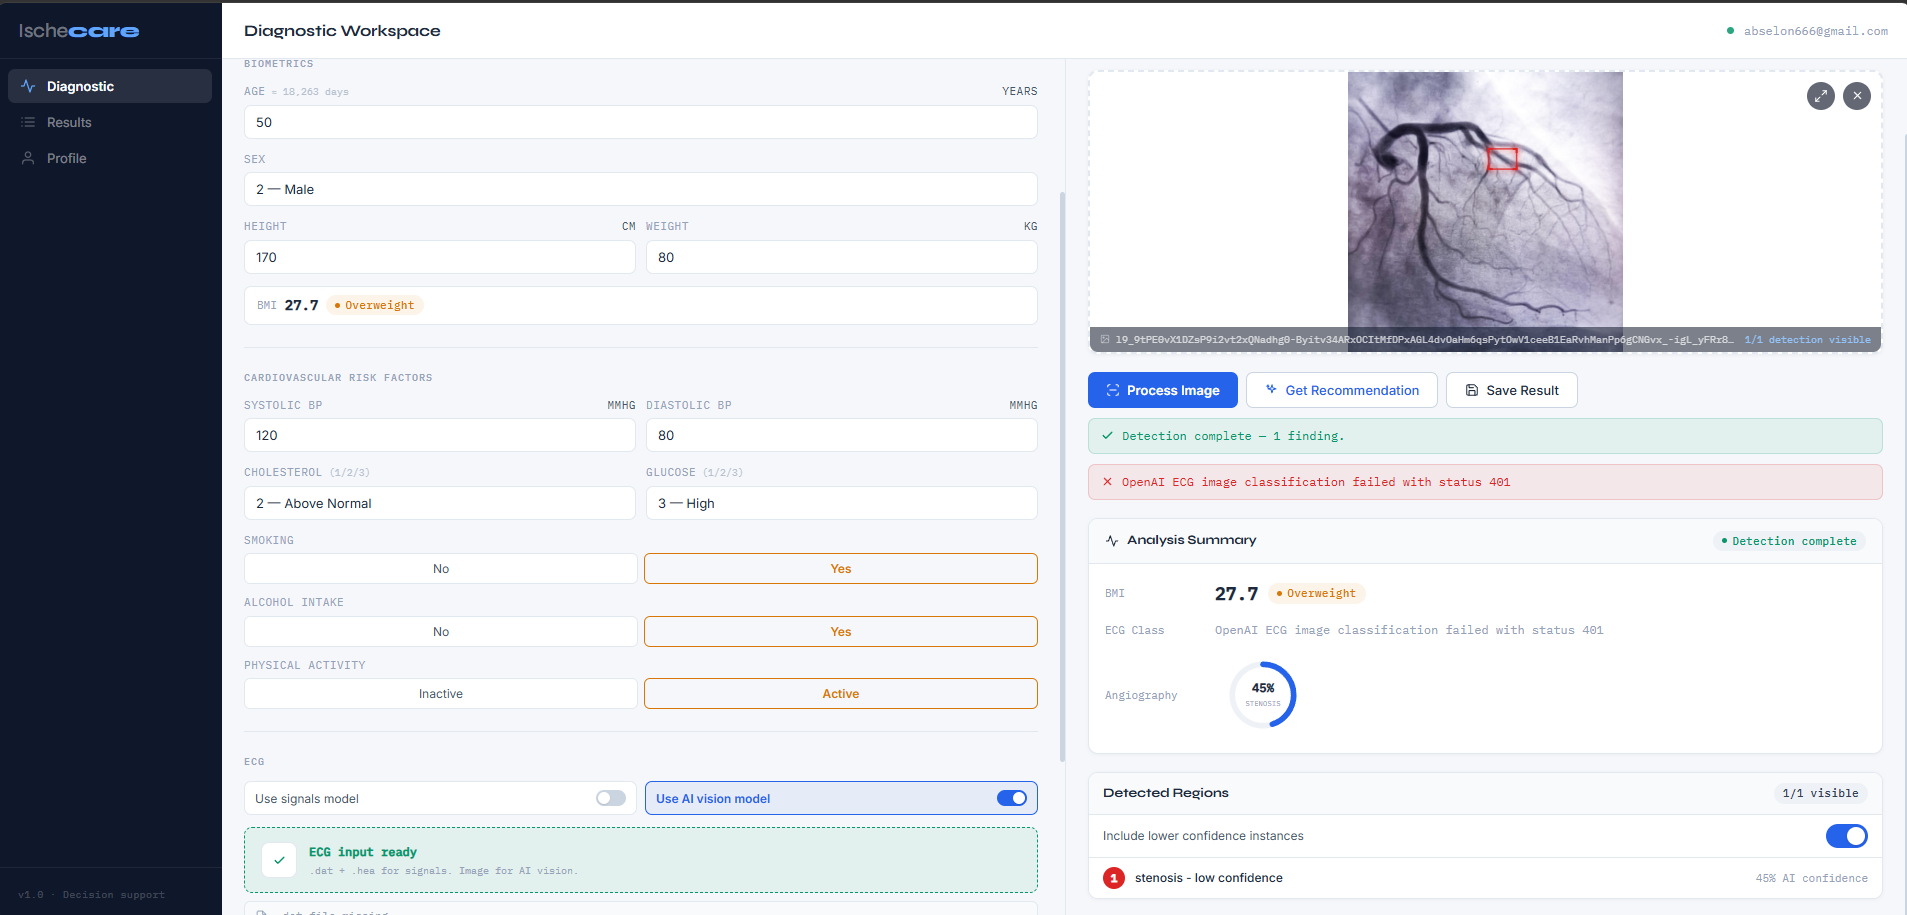The width and height of the screenshot is (1907, 915).
Task: Click the green checkmark in detection message
Action: [1107, 436]
